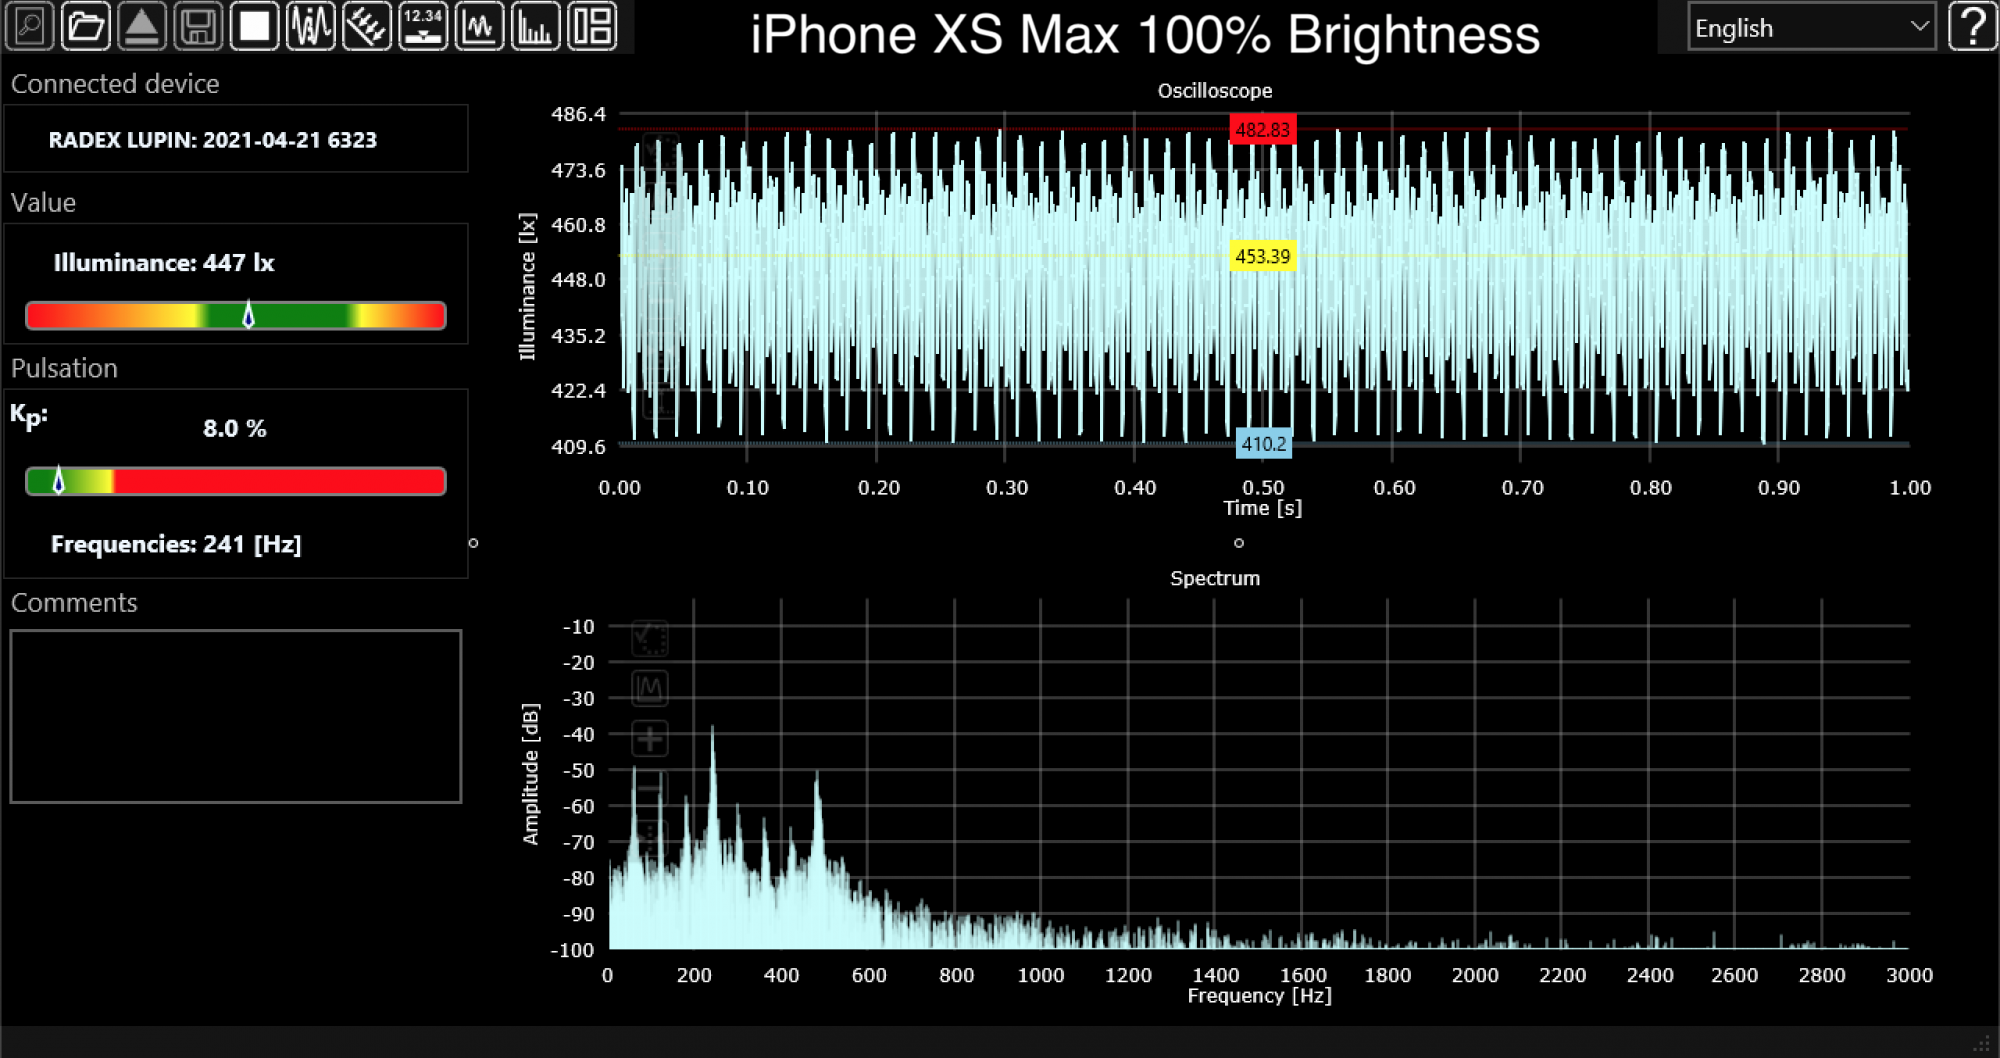Click the '8.0 %' pulsation value
Viewport: 2000px width, 1058px height.
click(x=235, y=429)
